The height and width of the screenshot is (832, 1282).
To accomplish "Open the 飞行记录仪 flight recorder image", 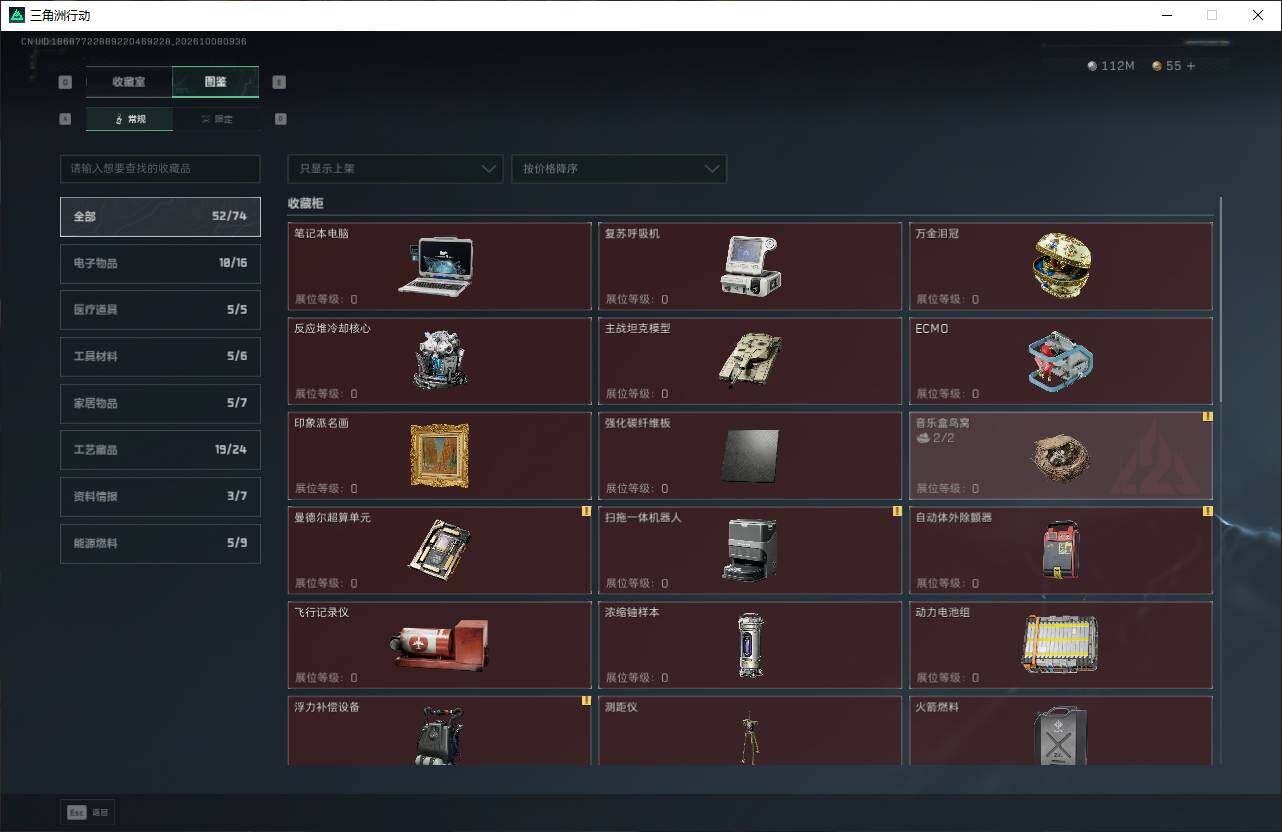I will click(440, 645).
